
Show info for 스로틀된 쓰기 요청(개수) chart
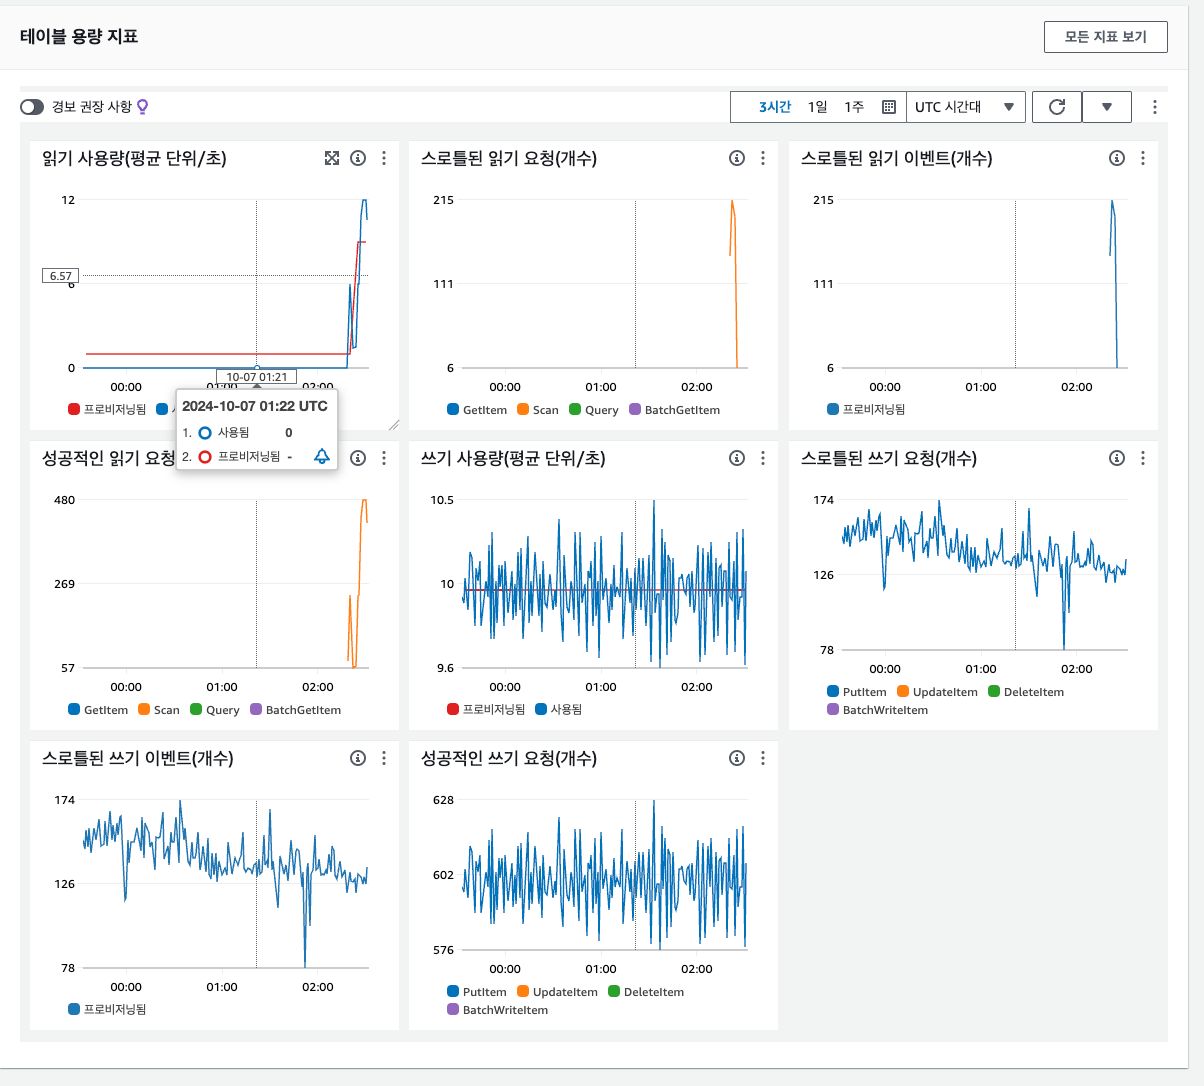pos(1117,458)
